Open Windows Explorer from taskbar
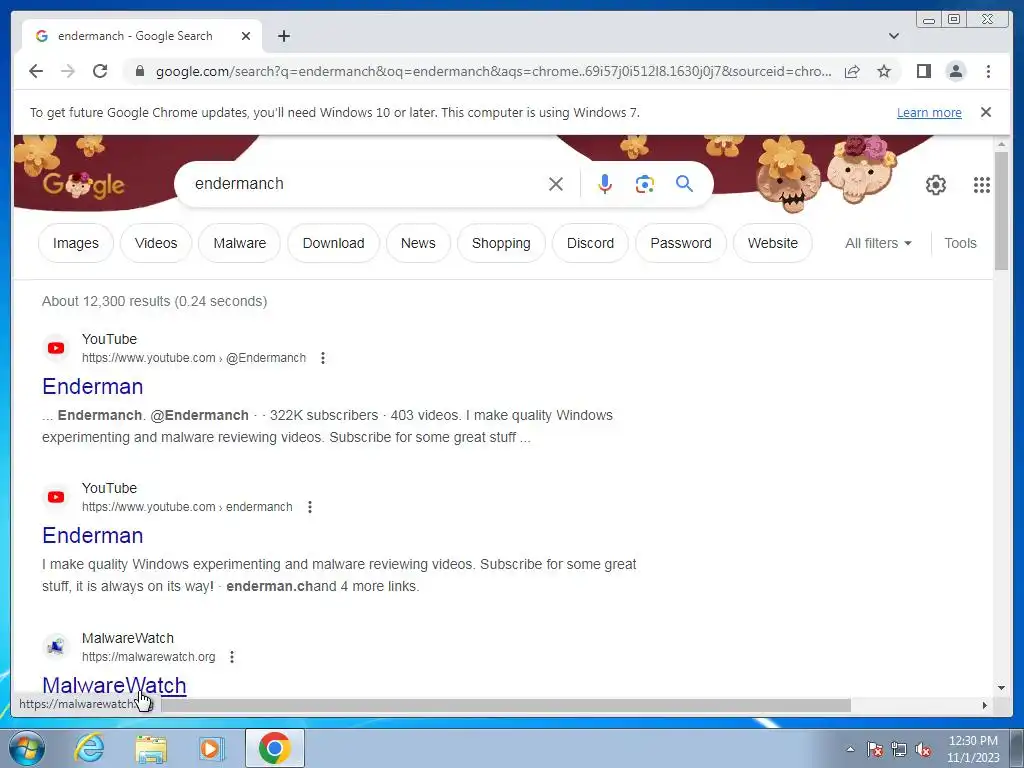 (151, 748)
